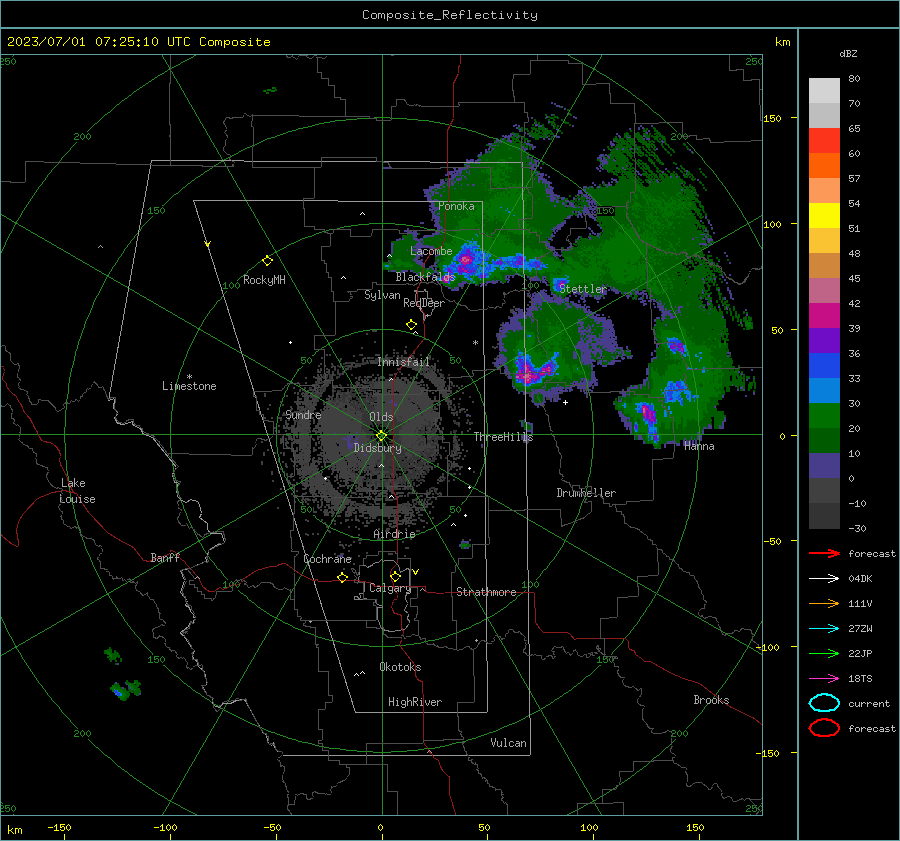900x841 pixels.
Task: Click the red 65-60 dBZ color swatch
Action: coord(824,141)
